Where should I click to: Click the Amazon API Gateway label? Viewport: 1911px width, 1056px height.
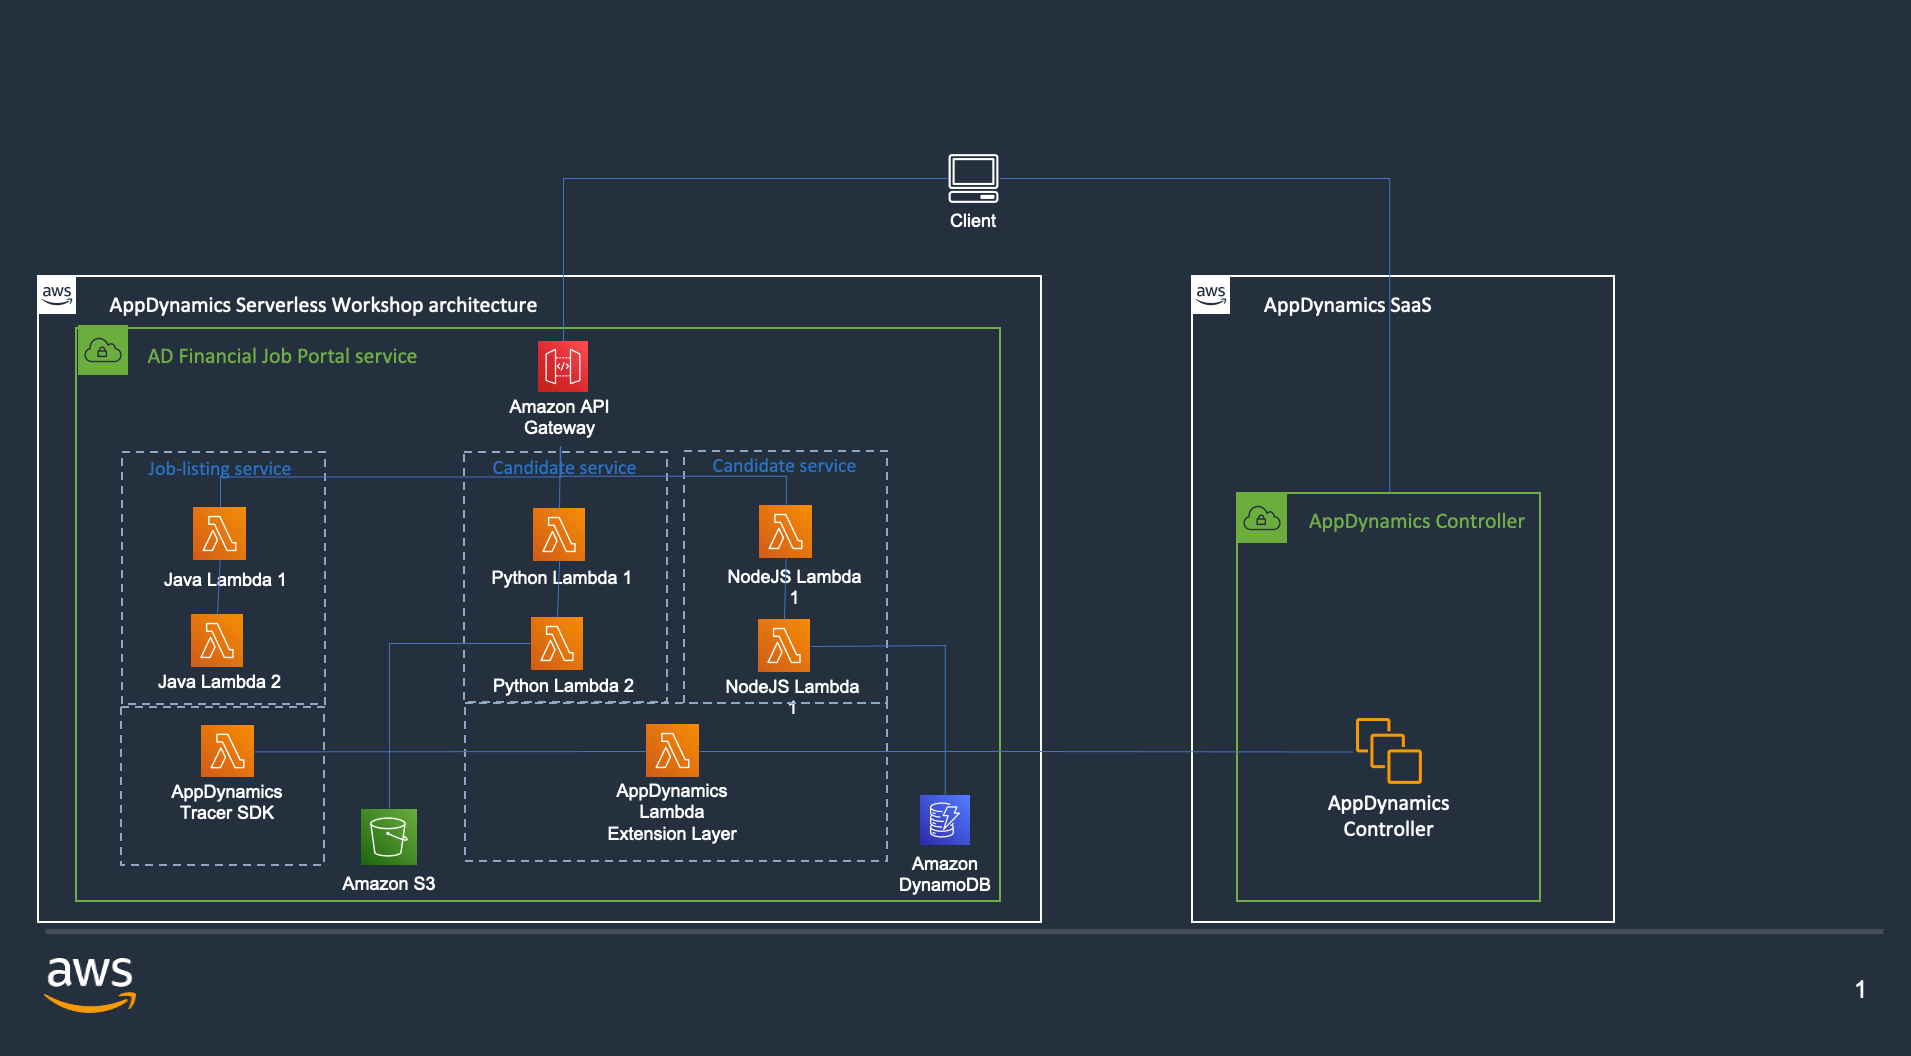click(559, 417)
